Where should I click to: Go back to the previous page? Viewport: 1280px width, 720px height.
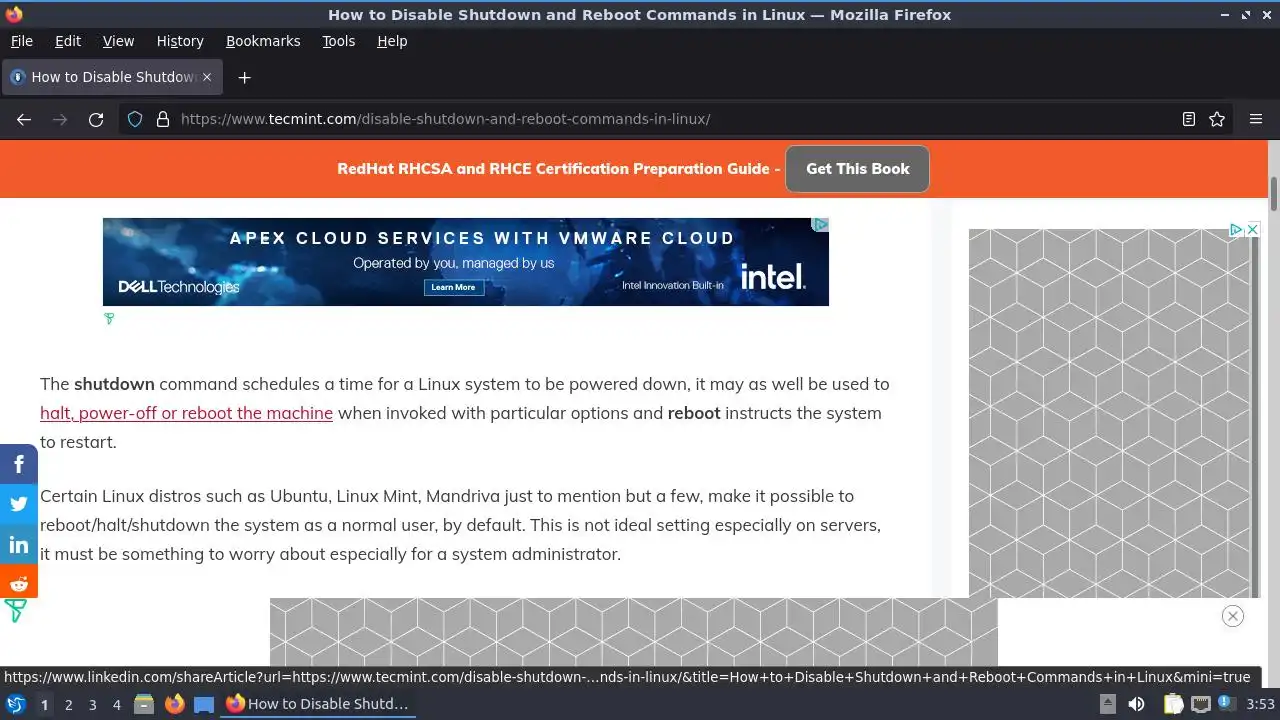click(24, 119)
